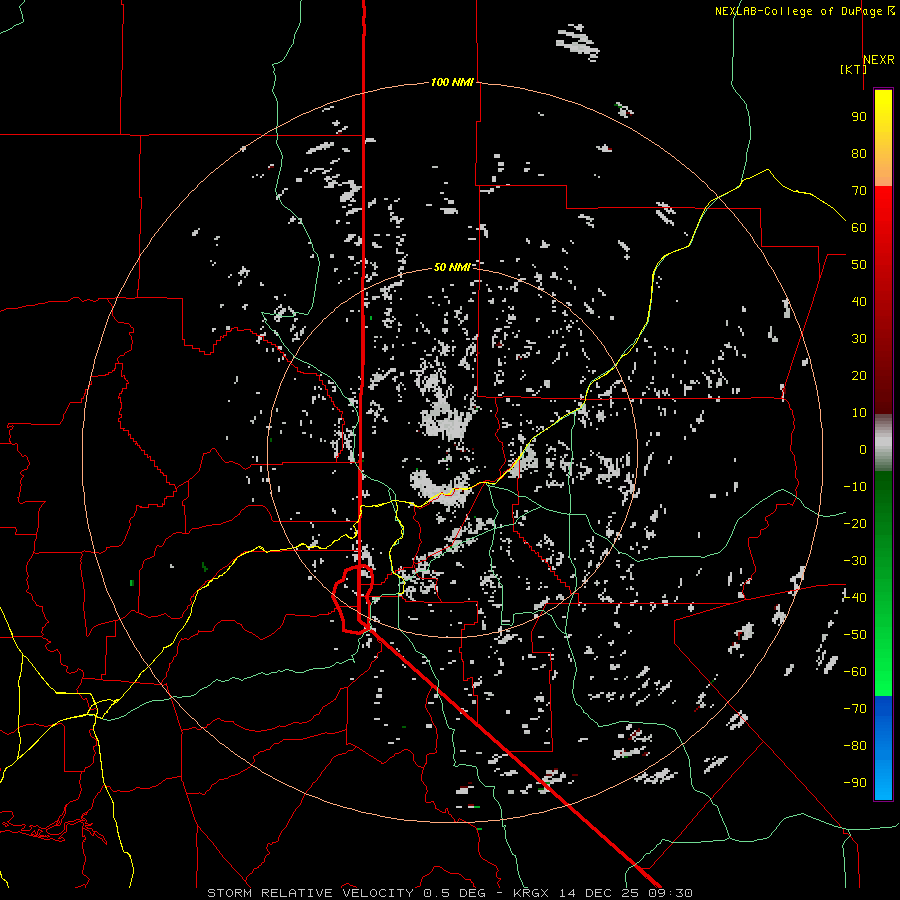This screenshot has width=900, height=900.
Task: Select the 50 label on velocity scale
Action: coord(859,265)
